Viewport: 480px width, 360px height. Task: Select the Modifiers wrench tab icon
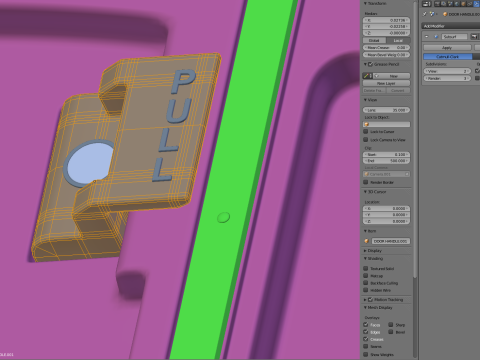[x=477, y=4]
